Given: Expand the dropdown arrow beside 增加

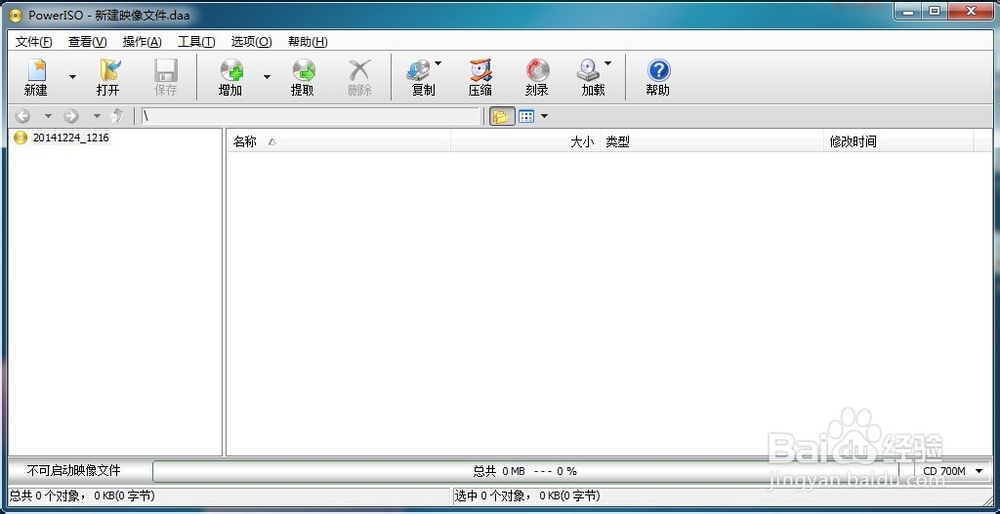Looking at the screenshot, I should (x=267, y=77).
